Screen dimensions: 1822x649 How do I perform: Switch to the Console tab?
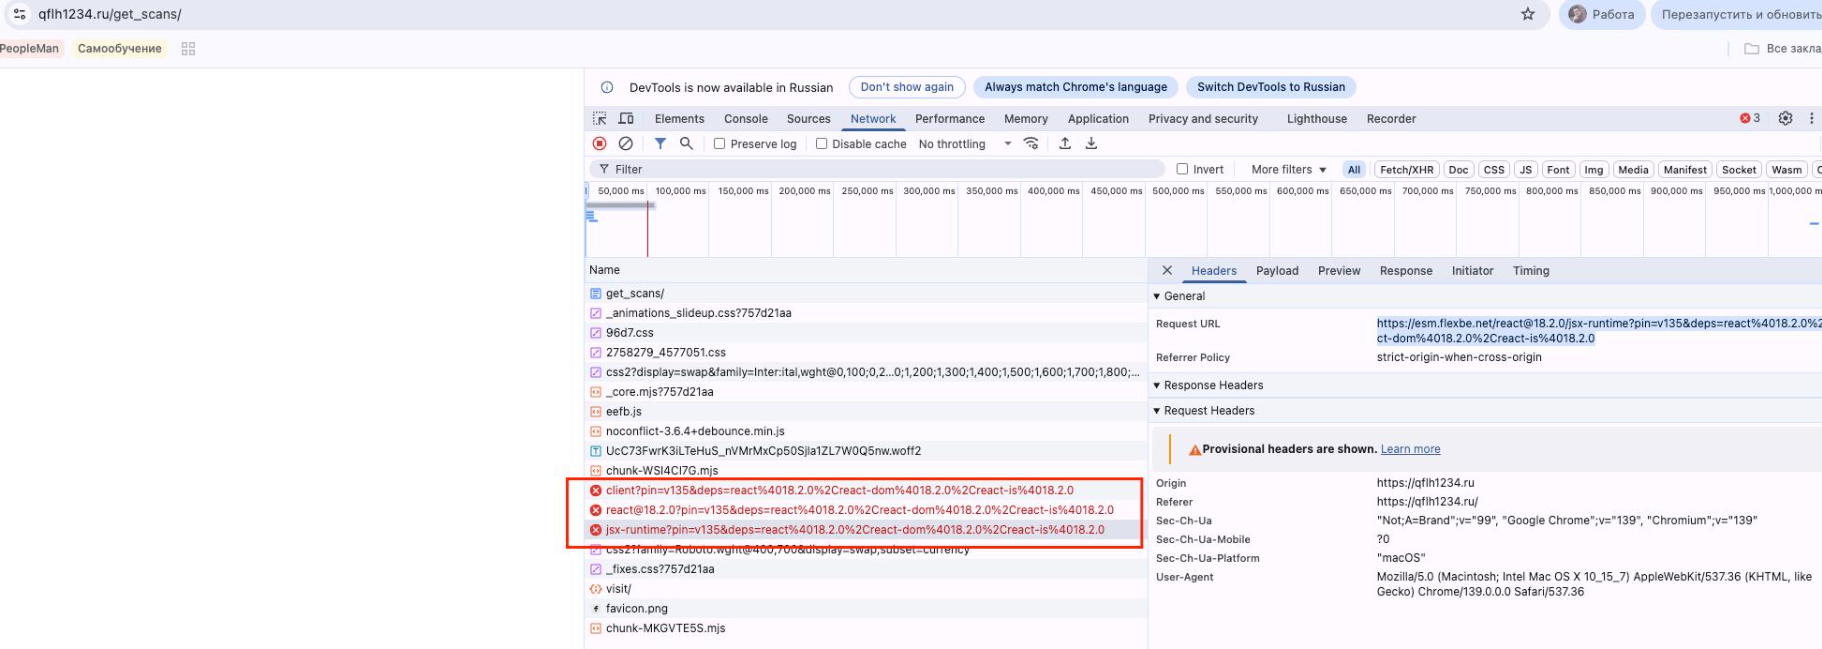tap(745, 119)
